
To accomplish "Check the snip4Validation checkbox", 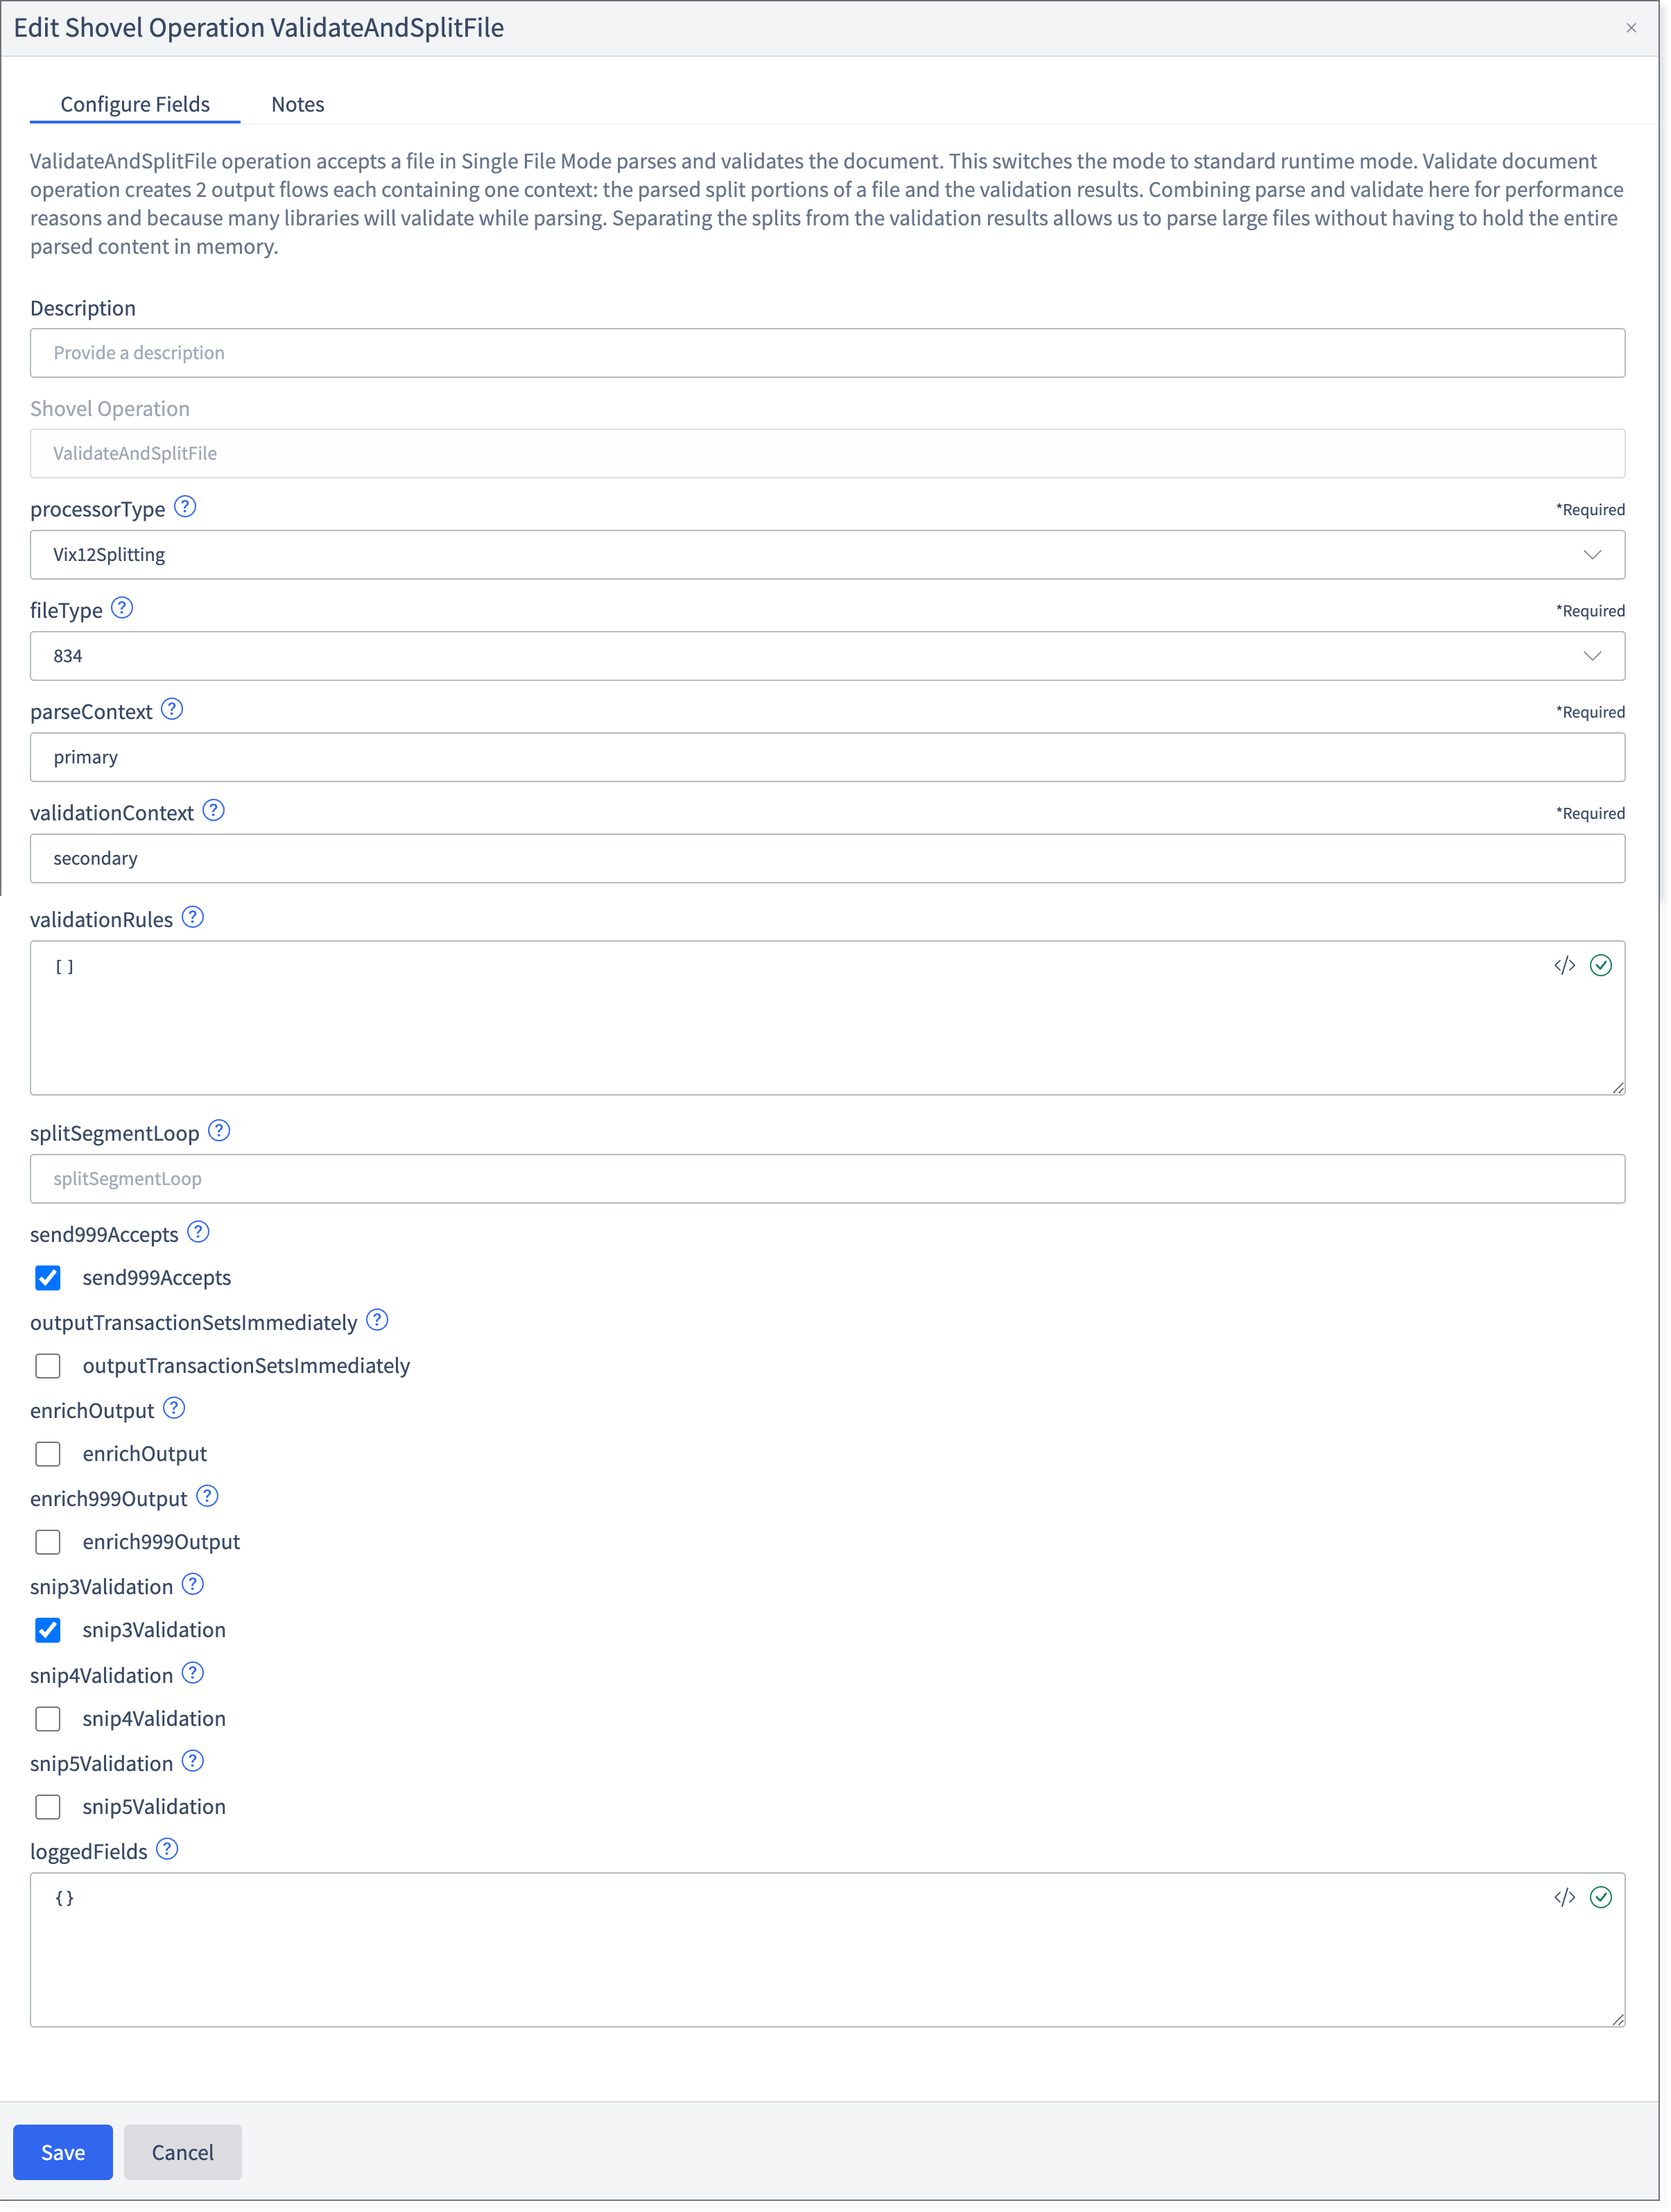I will [x=48, y=1719].
